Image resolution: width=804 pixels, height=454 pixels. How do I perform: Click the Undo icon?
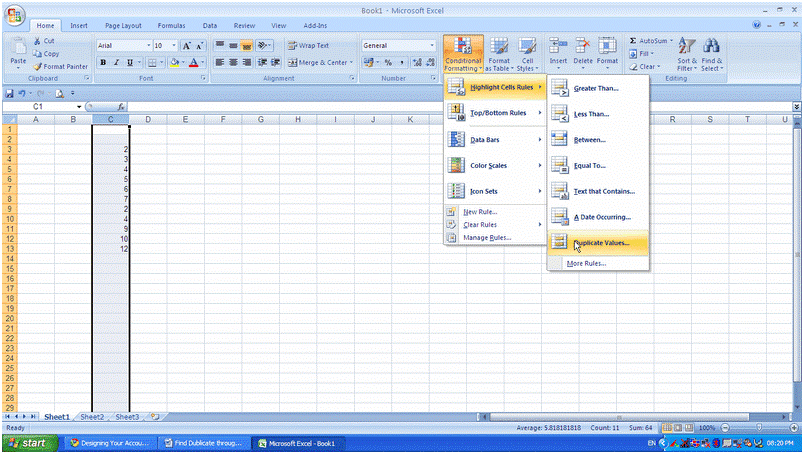(x=22, y=93)
